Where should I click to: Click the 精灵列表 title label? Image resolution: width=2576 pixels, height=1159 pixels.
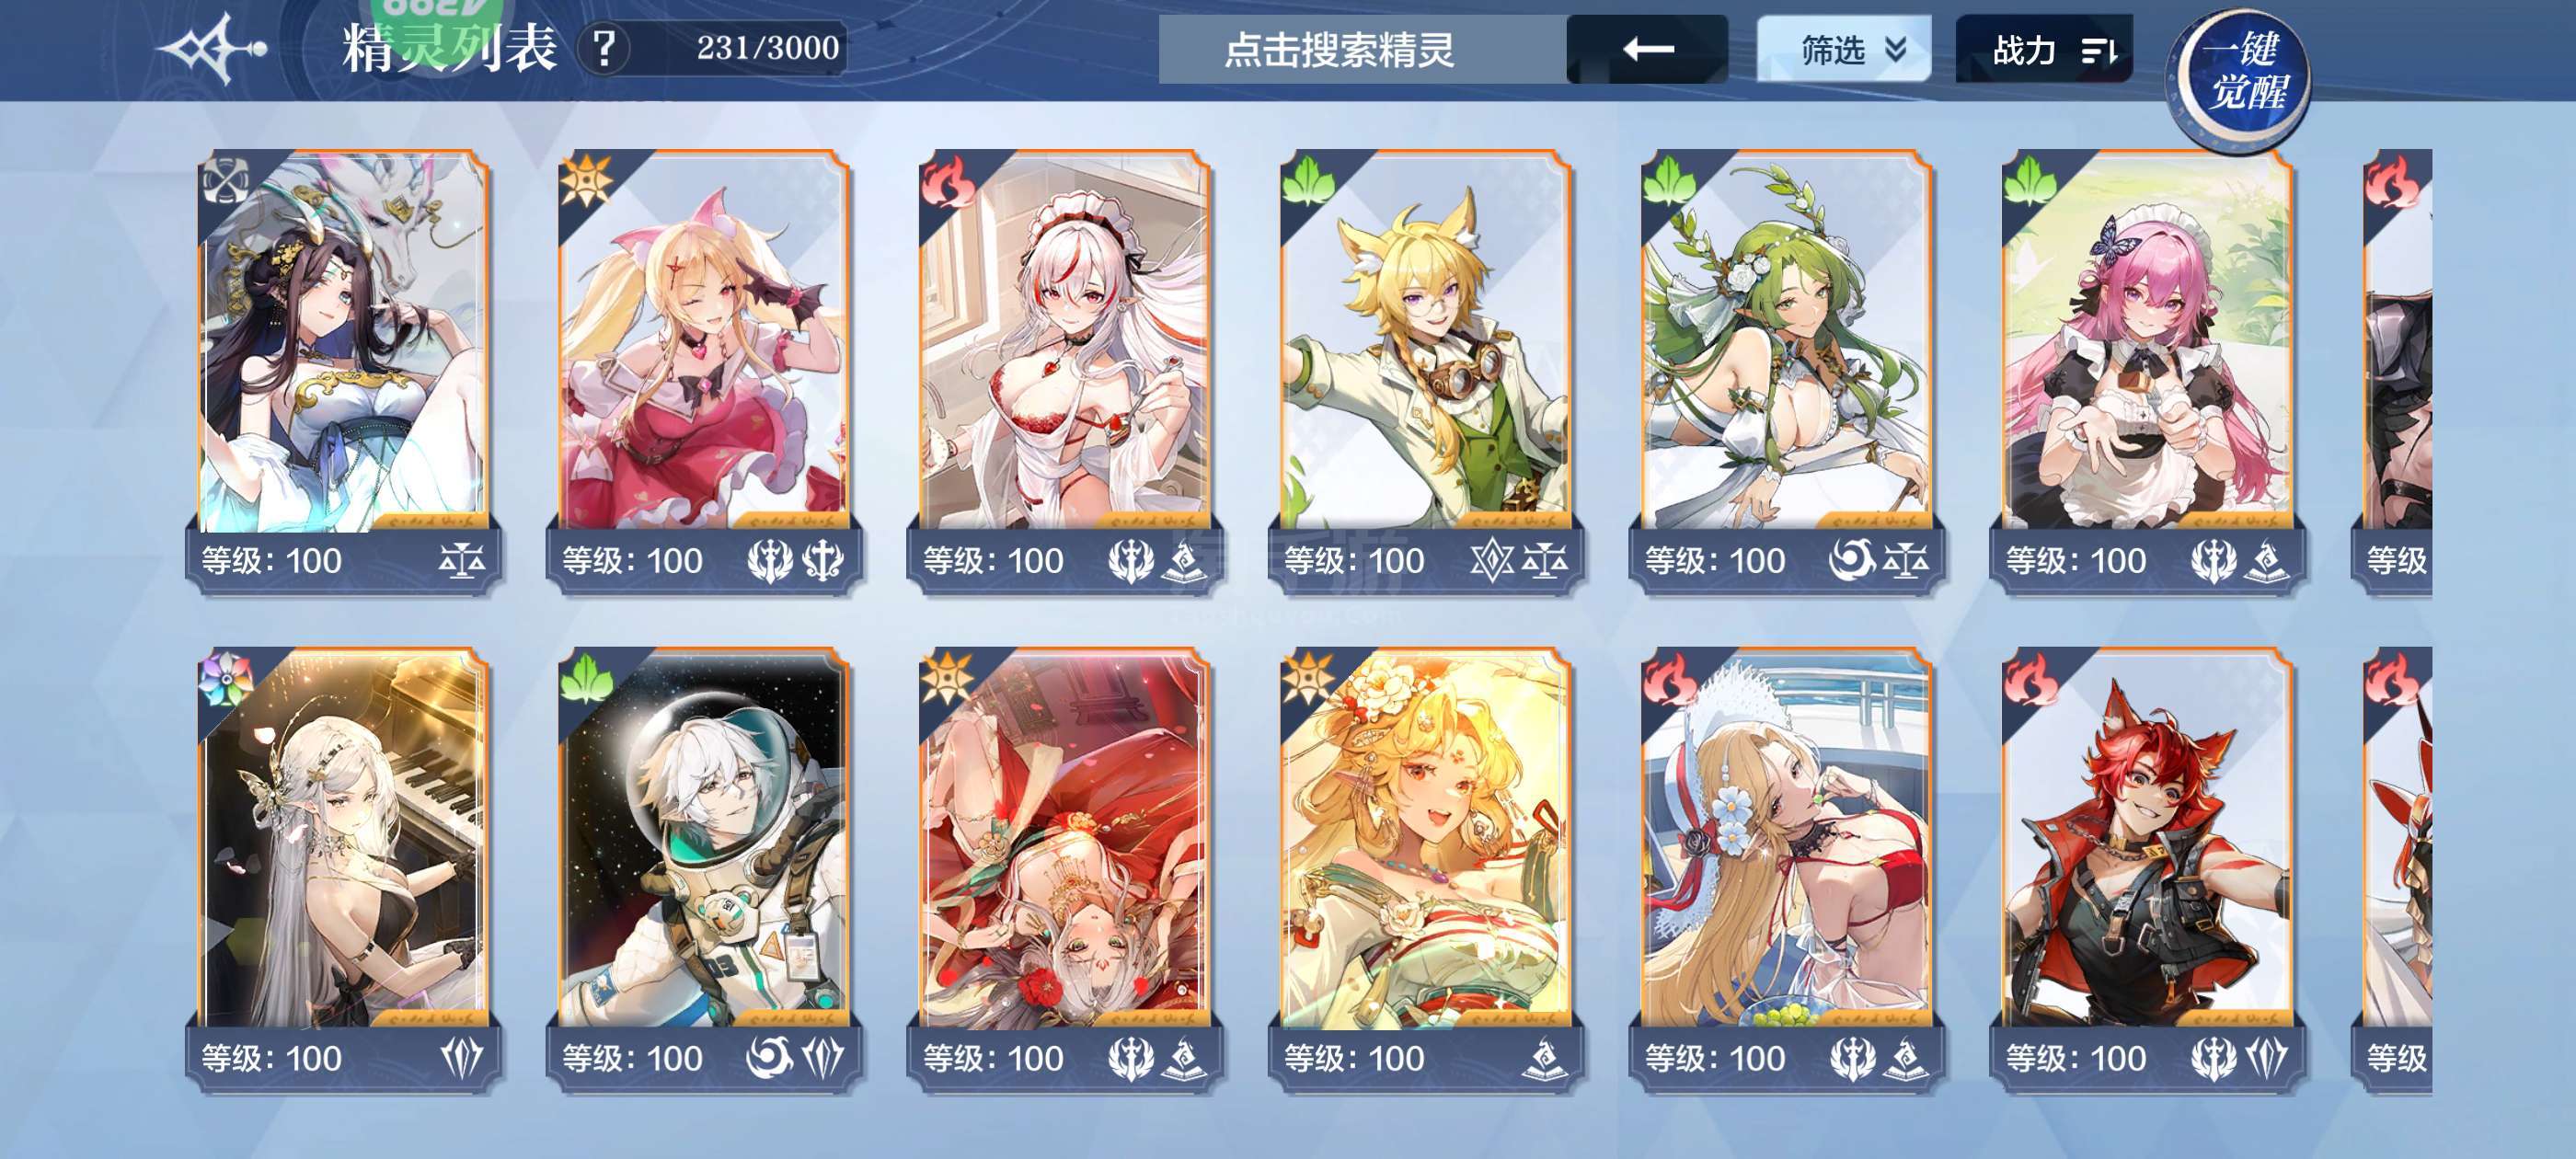tap(449, 48)
